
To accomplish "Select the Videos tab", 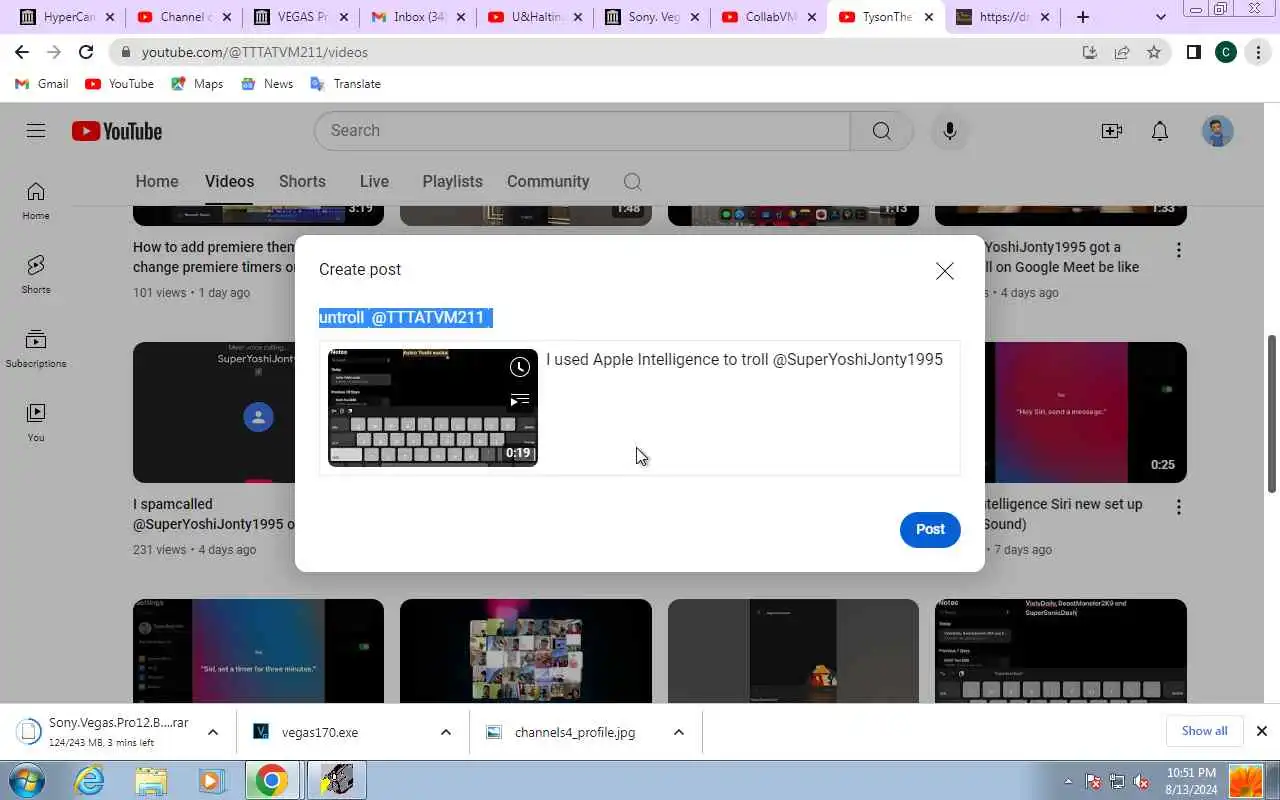I will coord(229,181).
